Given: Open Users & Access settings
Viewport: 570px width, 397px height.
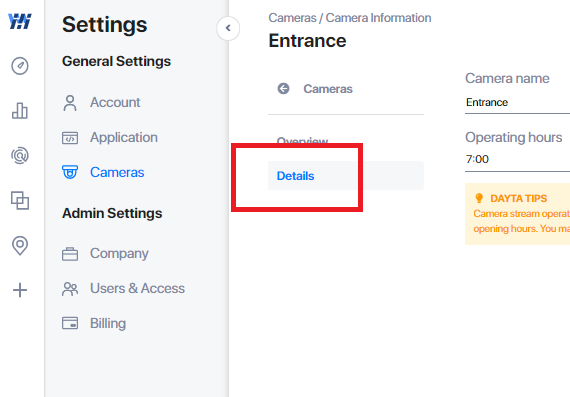Looking at the screenshot, I should [x=123, y=288].
